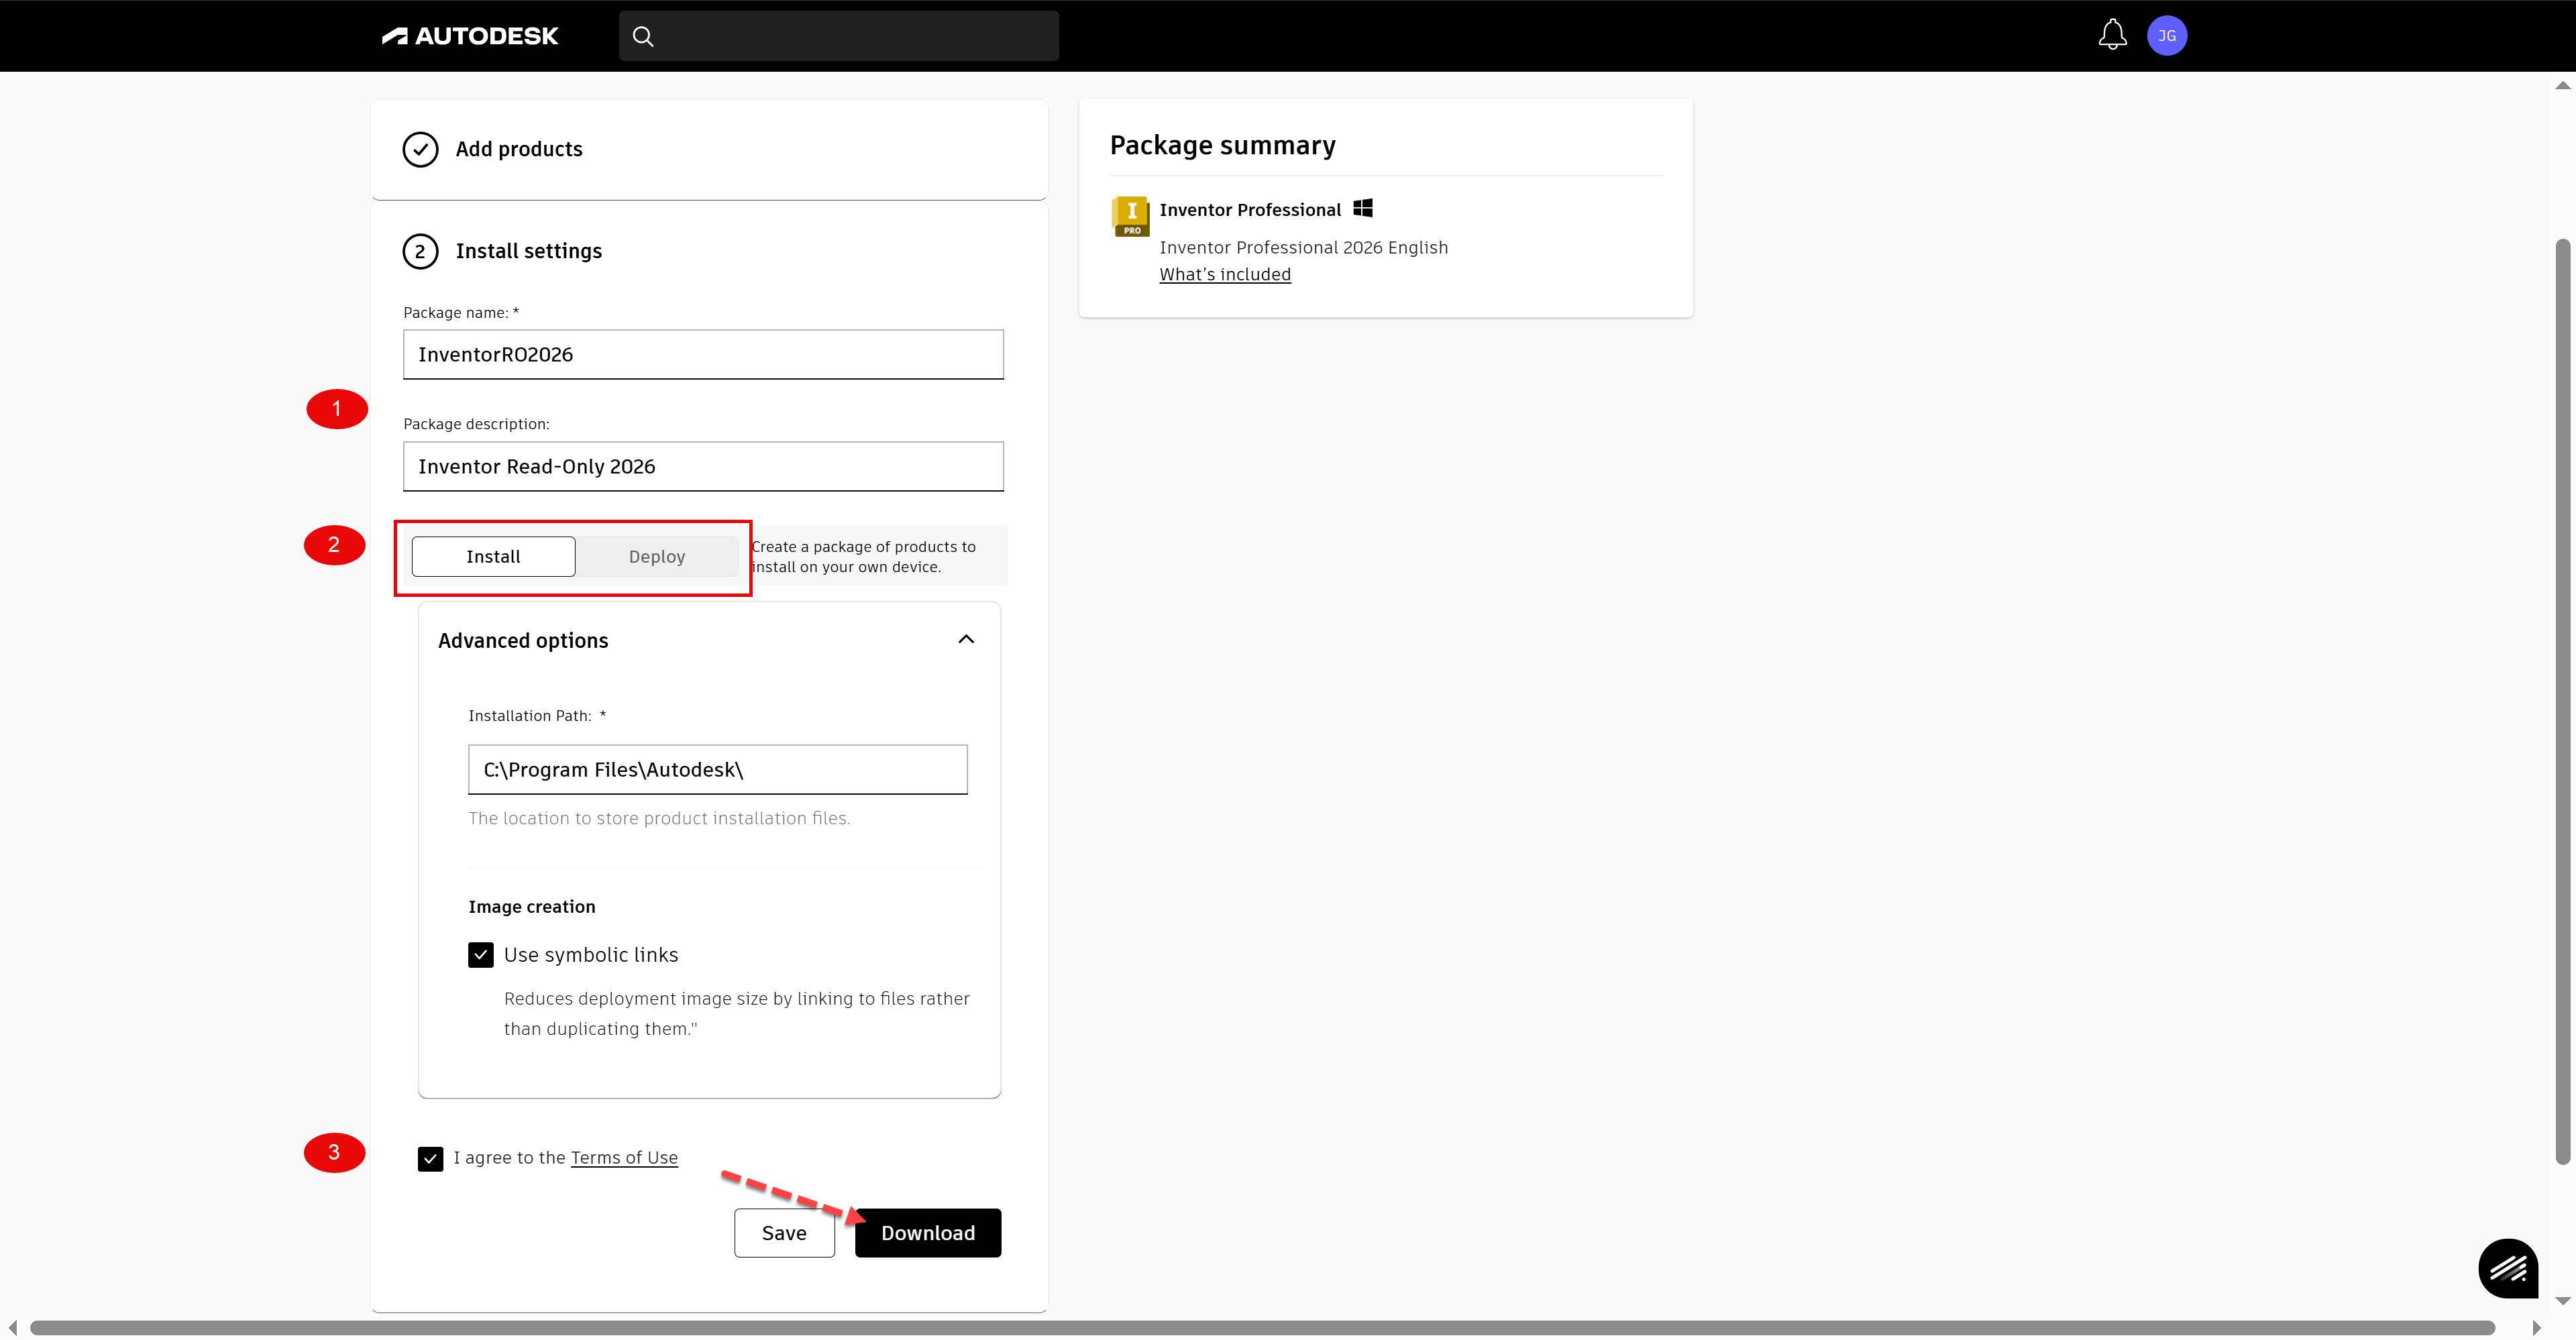2576x1340 pixels.
Task: Toggle the Terms of Use agreement checkbox
Action: point(431,1158)
